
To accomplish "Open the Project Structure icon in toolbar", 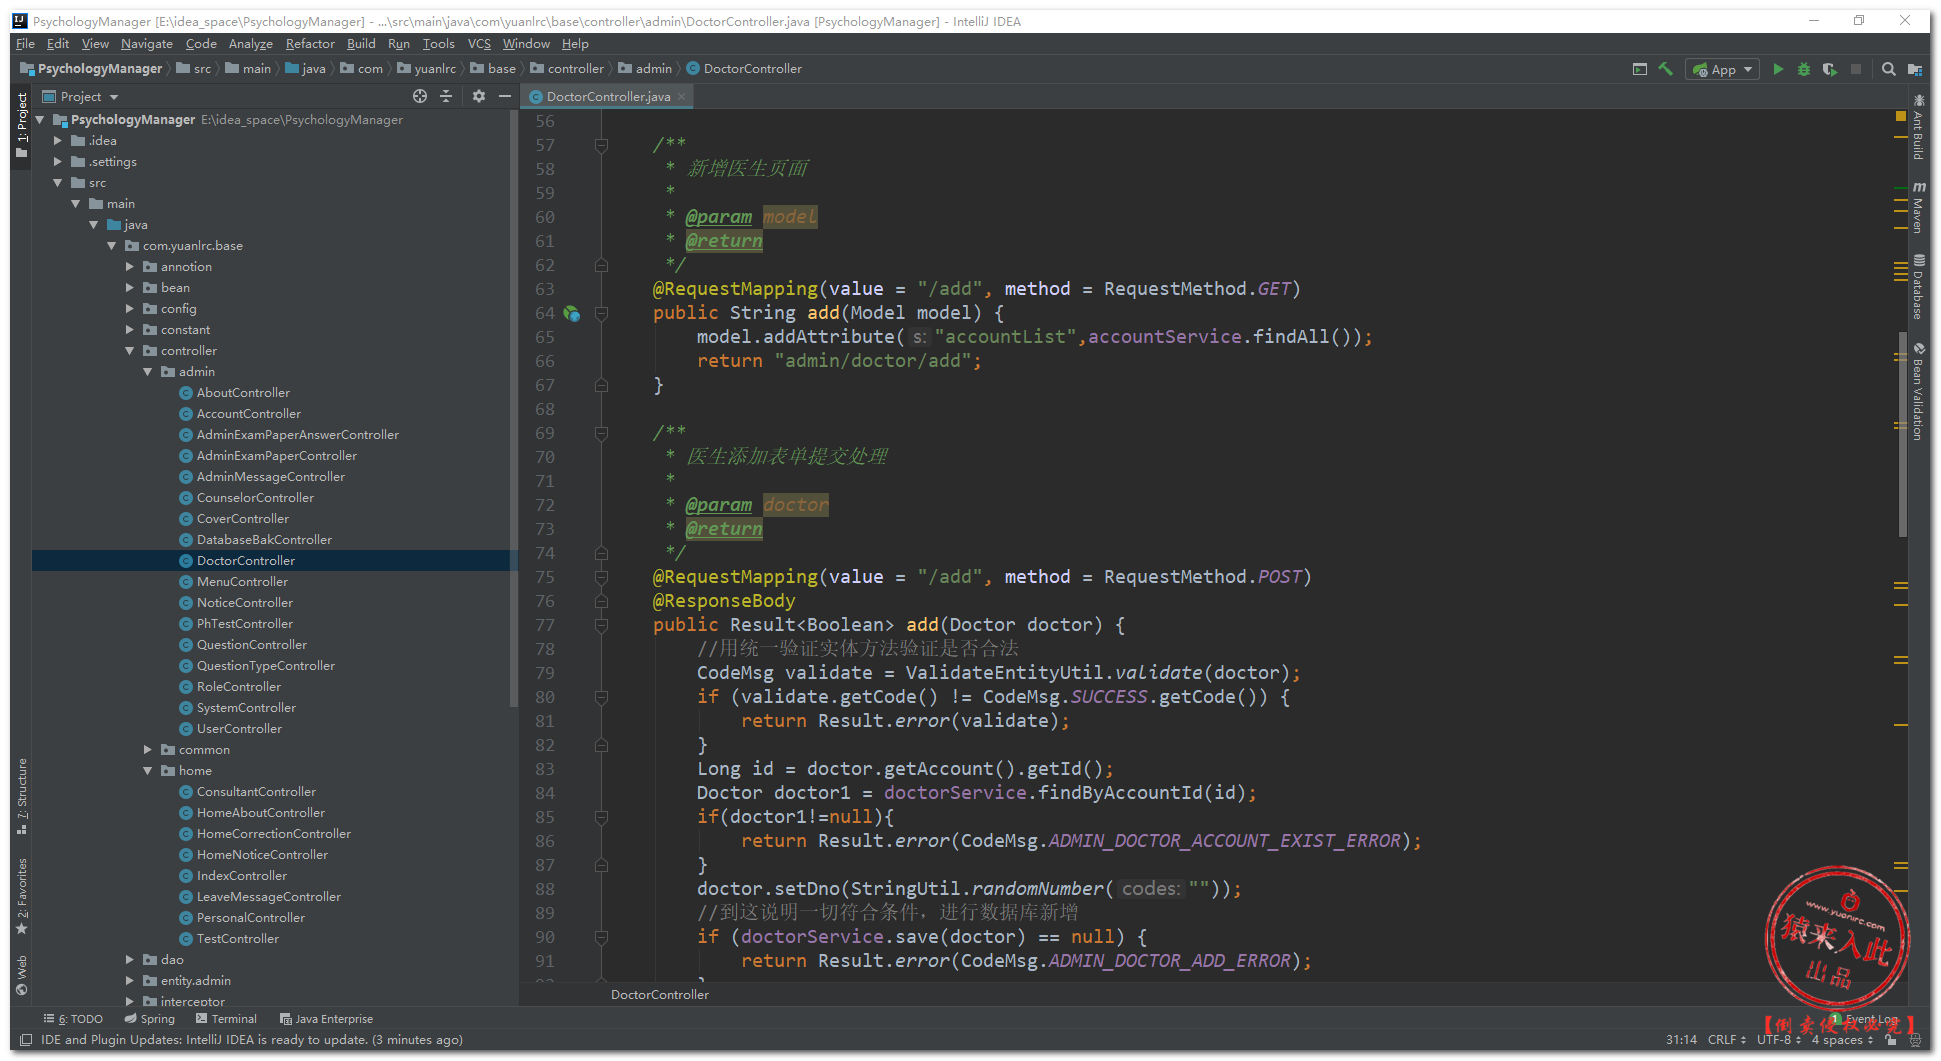I will coord(1914,69).
